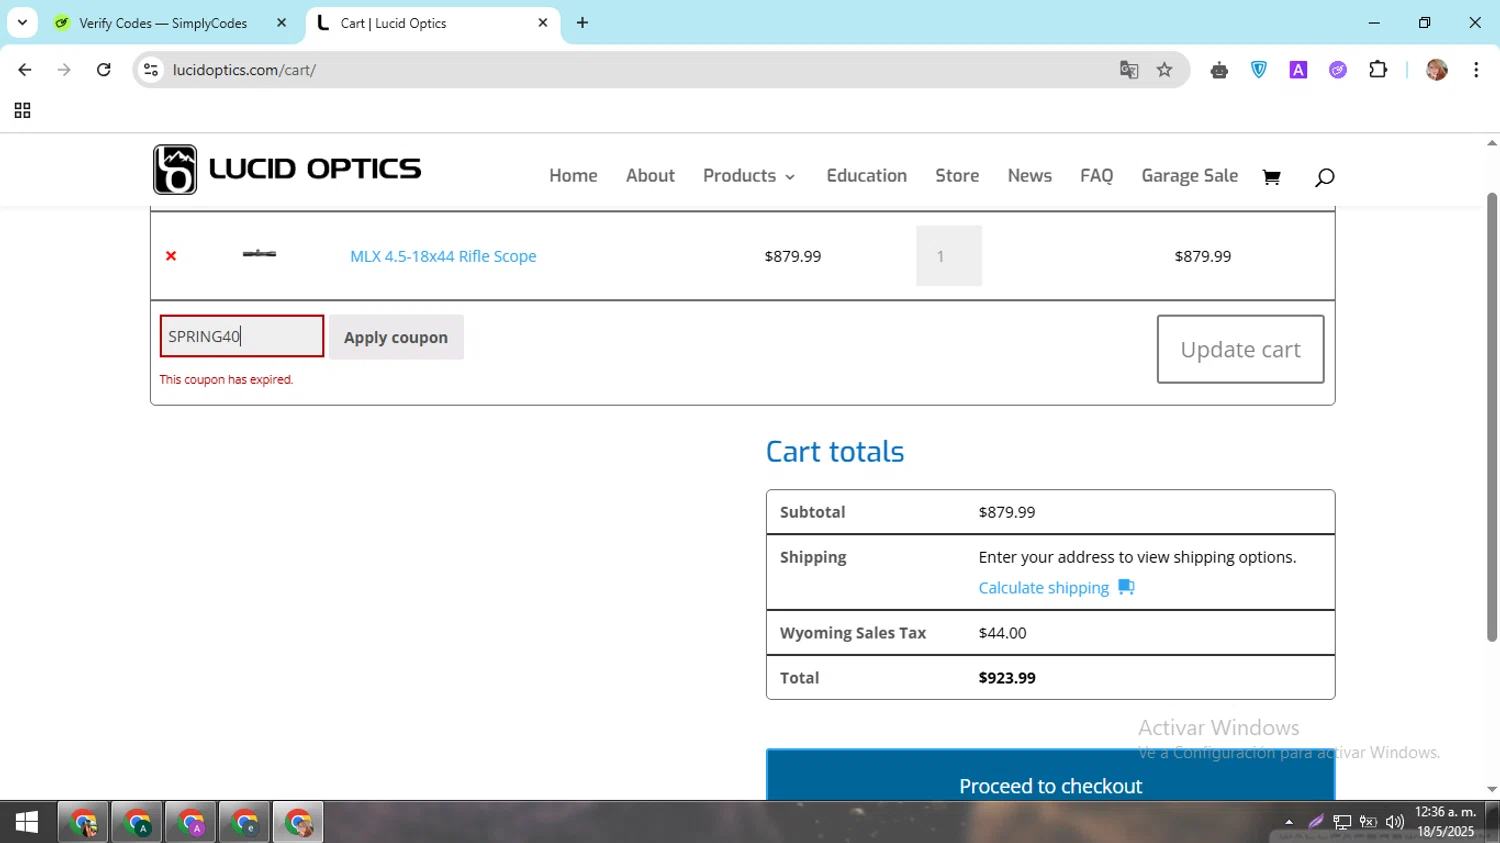Click the rifle scope product thumbnail
Screen dimensions: 1500x843
coord(260,254)
